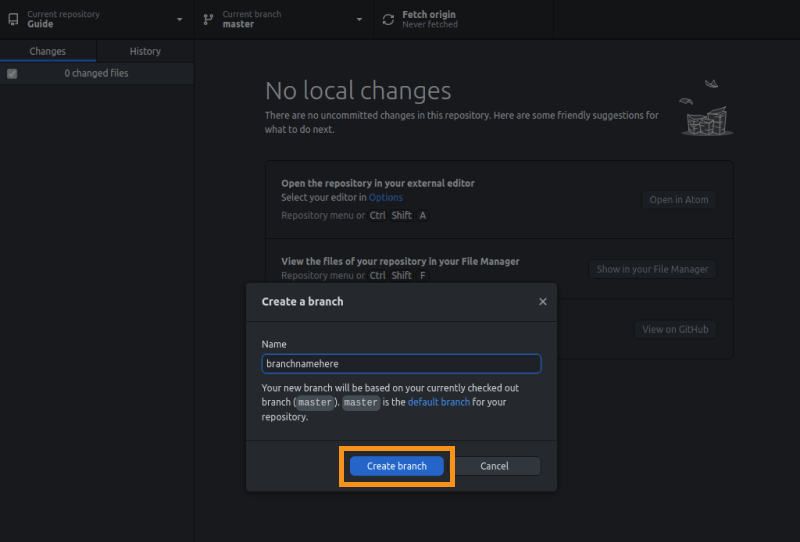Follow the default branch link
The image size is (800, 542).
(x=438, y=402)
